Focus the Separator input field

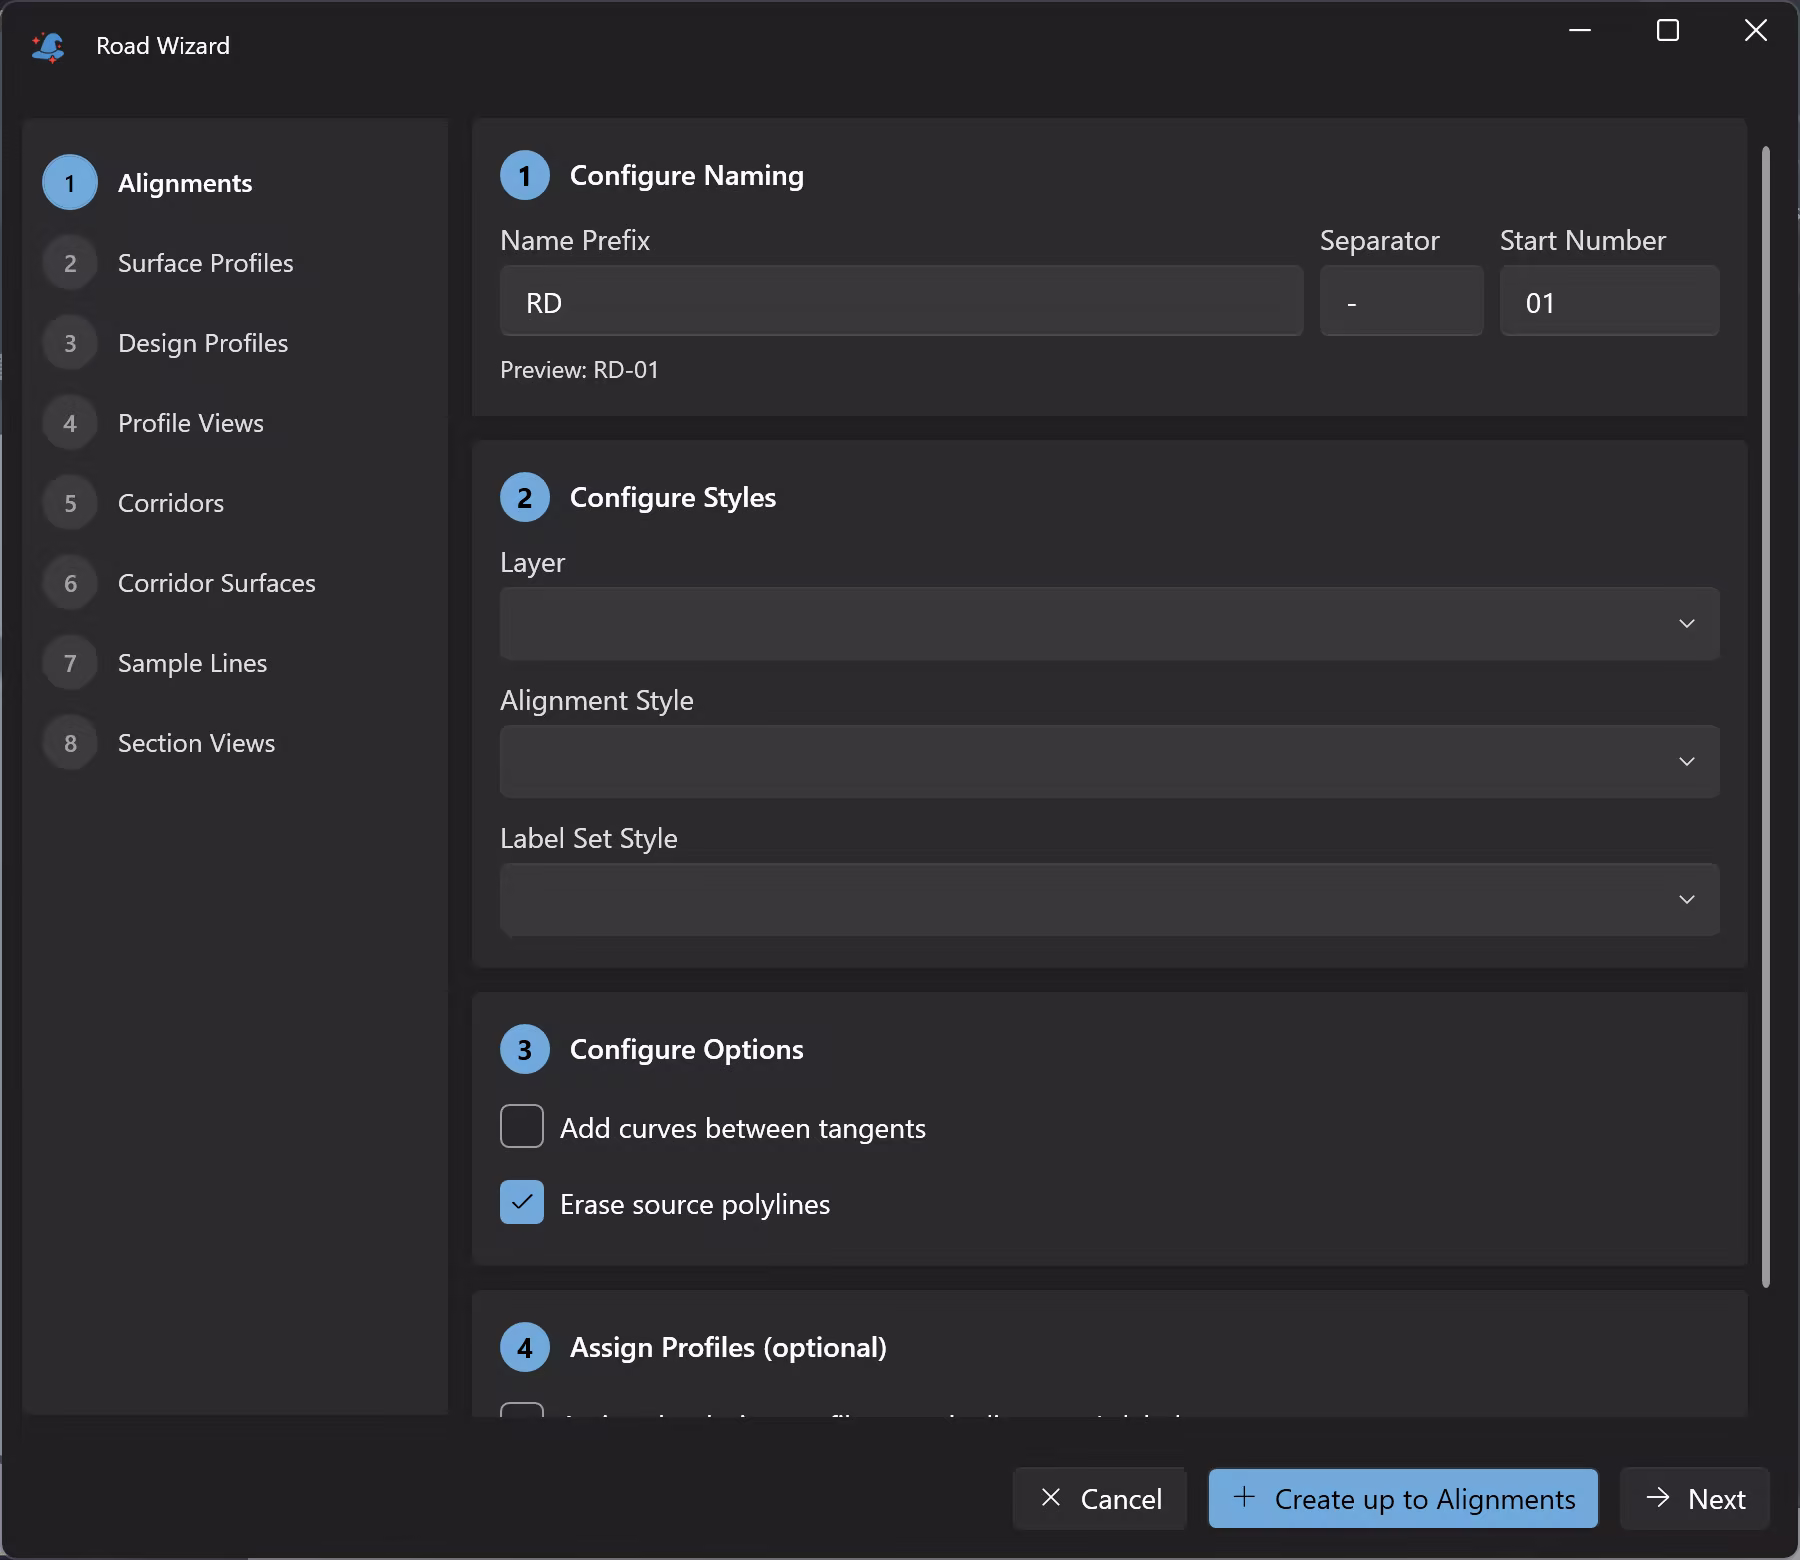pos(1401,301)
